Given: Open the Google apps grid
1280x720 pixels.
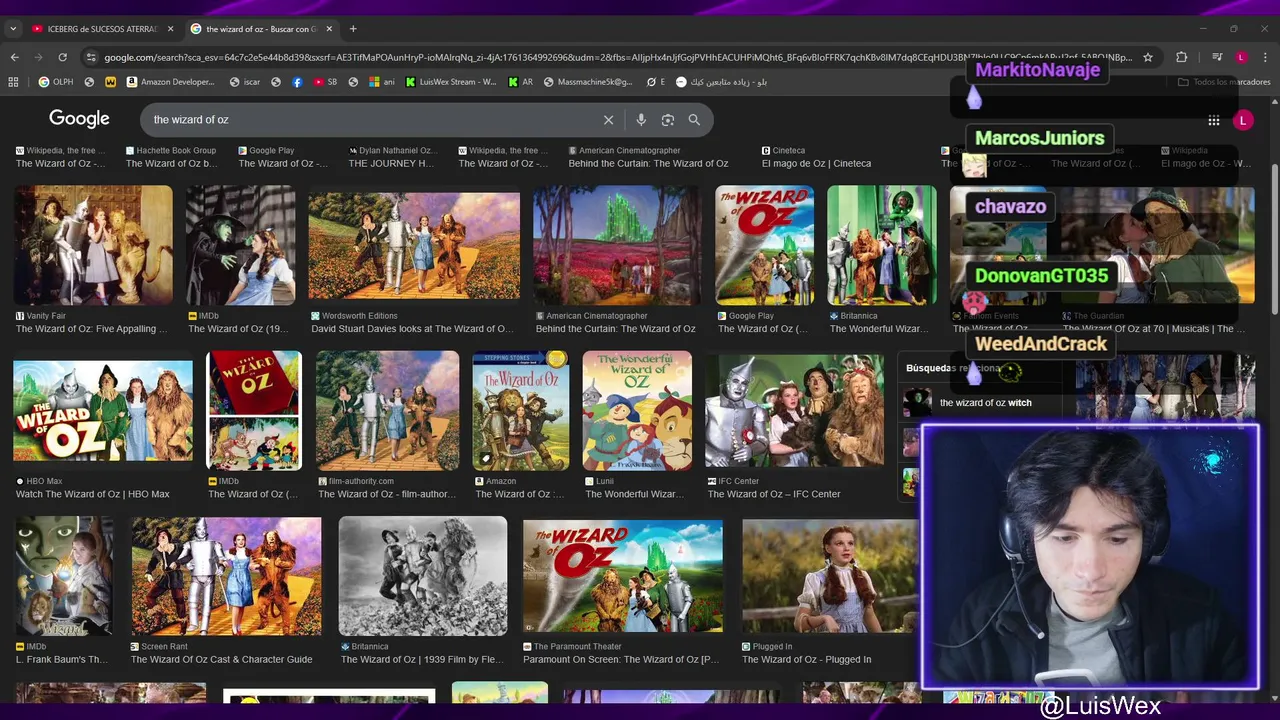Looking at the screenshot, I should point(1214,120).
